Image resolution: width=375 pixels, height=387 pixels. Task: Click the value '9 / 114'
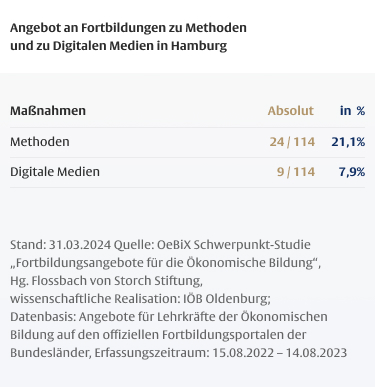click(296, 172)
